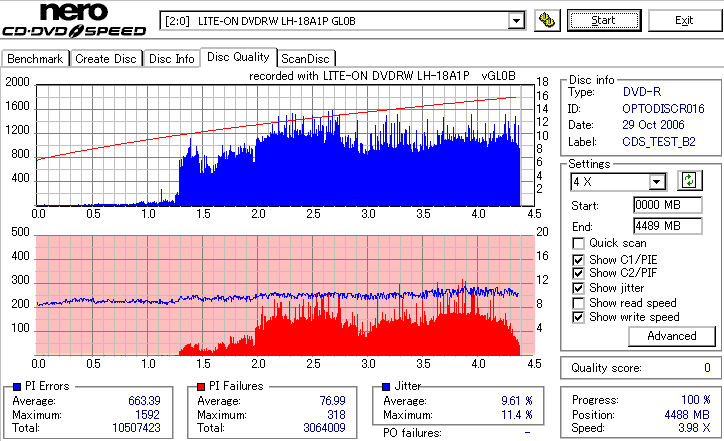Select the Disc Quality tab

(238, 57)
